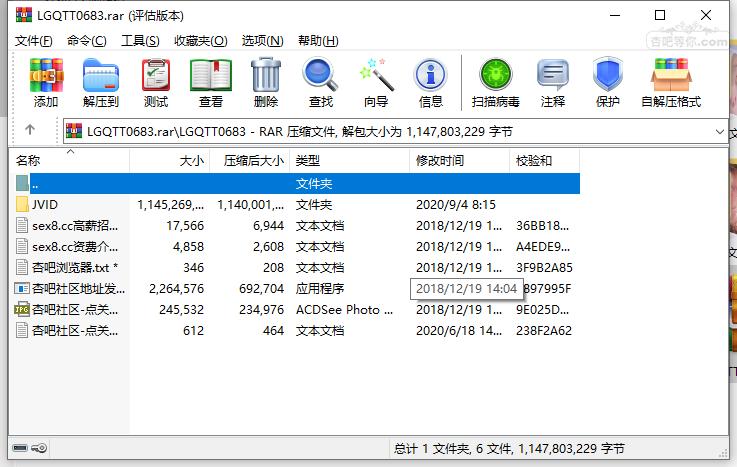Sort by 名称 column header

click(70, 161)
